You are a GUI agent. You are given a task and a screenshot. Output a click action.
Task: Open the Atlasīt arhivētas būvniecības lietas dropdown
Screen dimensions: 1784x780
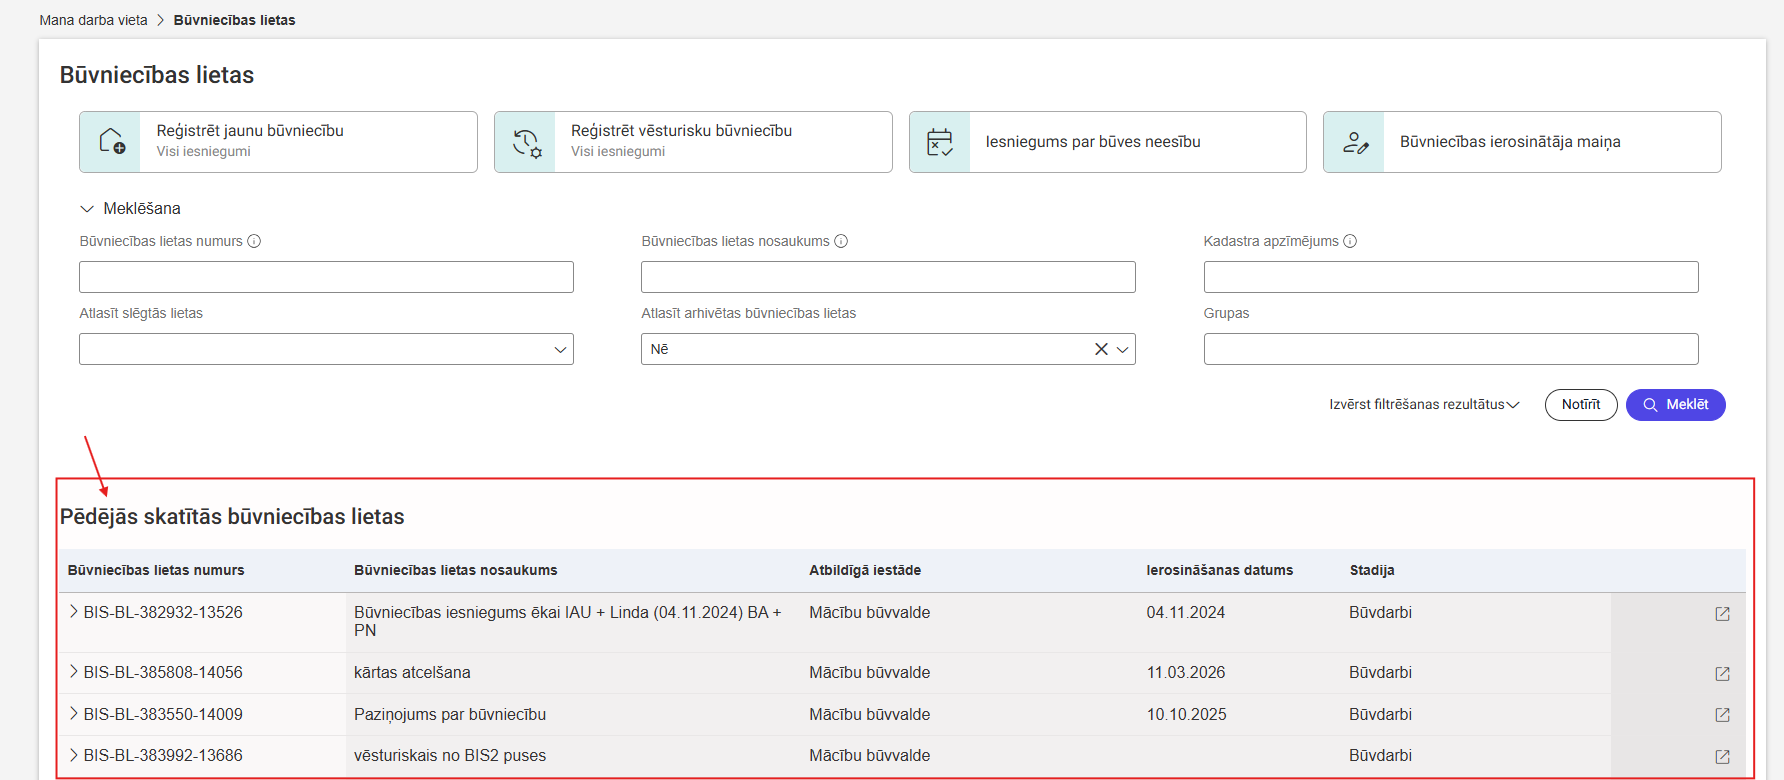[1123, 349]
